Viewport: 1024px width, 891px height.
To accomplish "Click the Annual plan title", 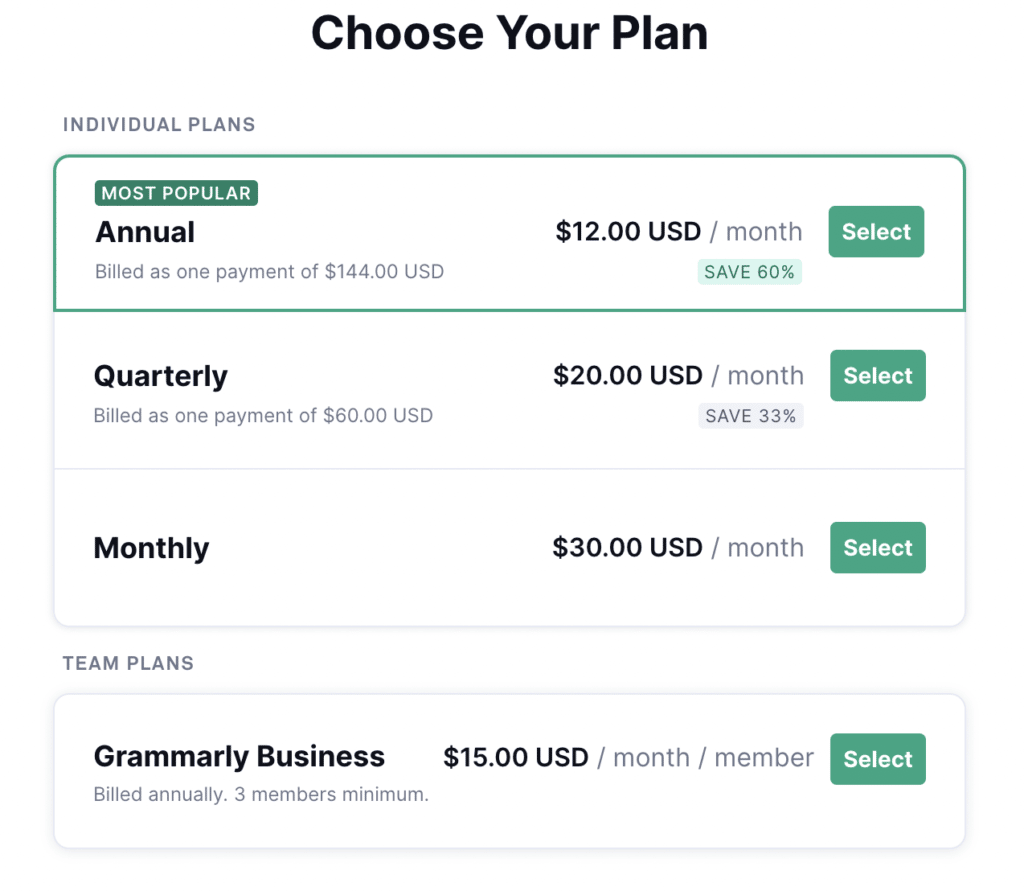I will click(145, 232).
